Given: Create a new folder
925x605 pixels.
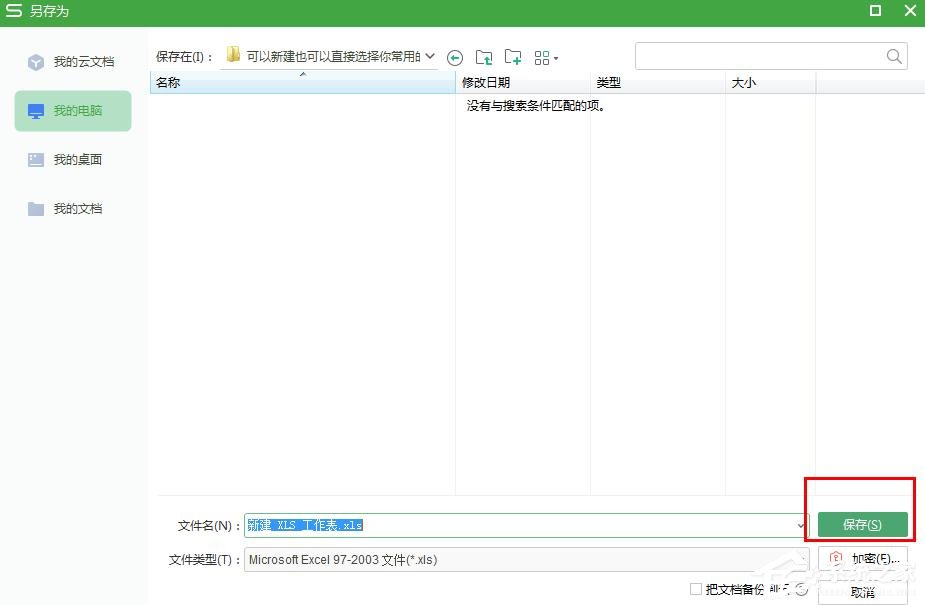Looking at the screenshot, I should 513,57.
